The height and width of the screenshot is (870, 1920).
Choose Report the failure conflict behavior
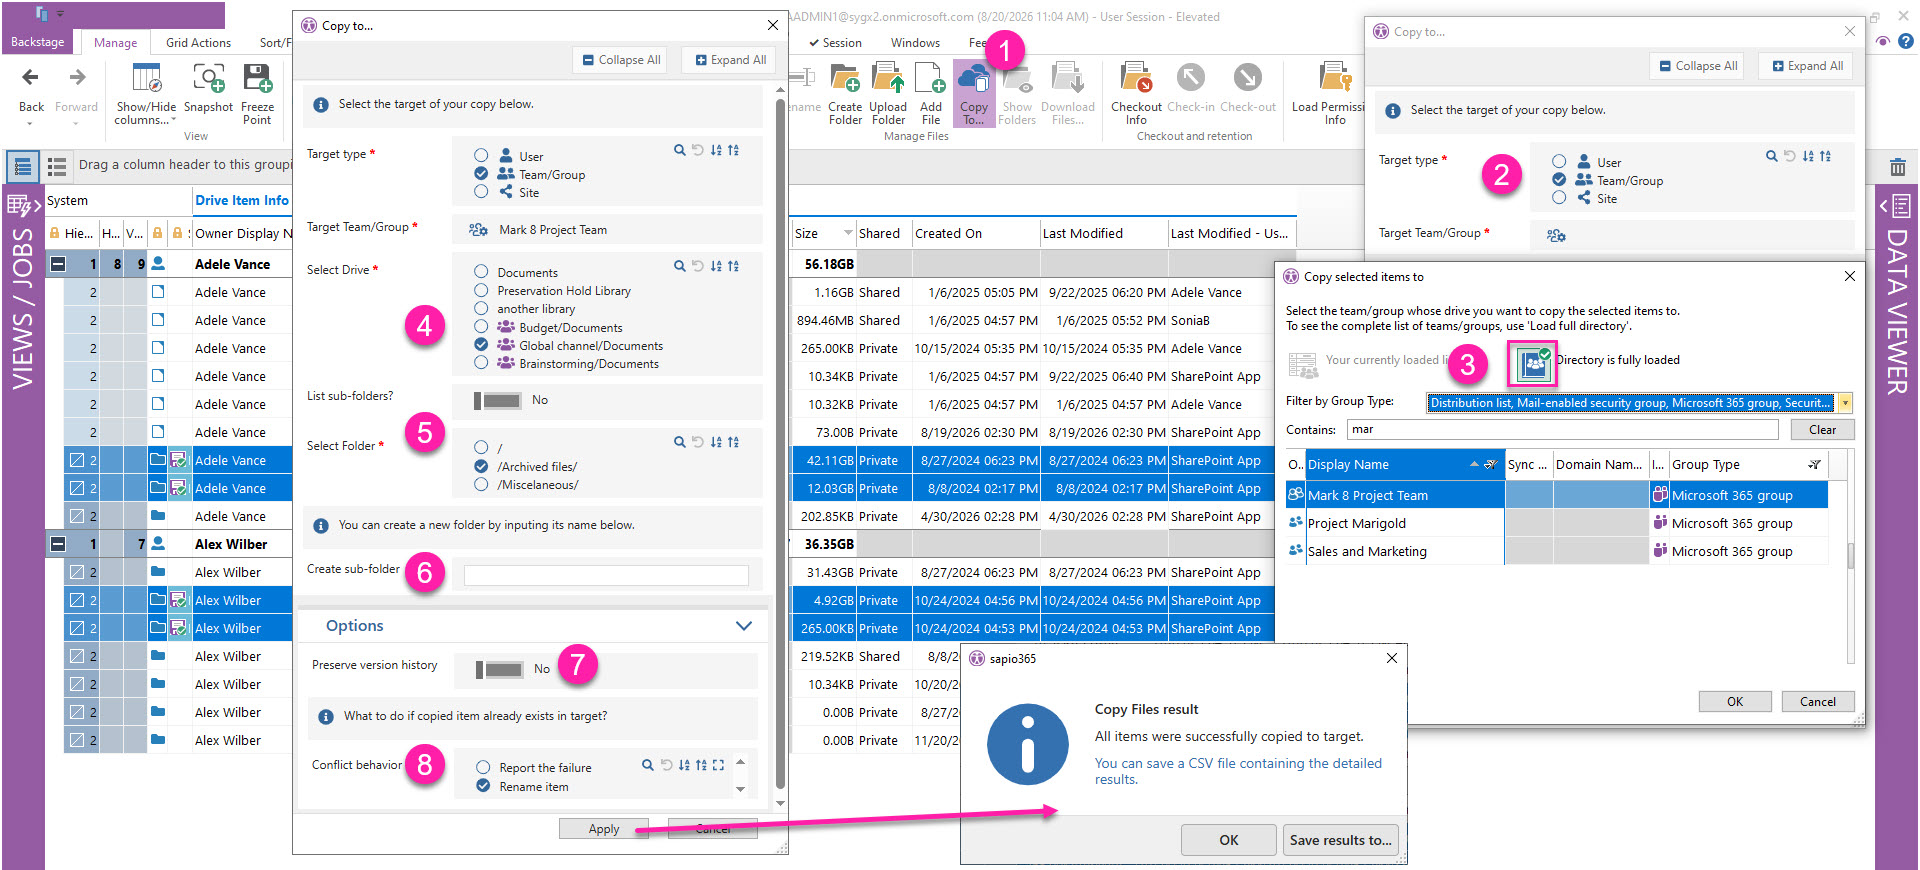[x=483, y=767]
